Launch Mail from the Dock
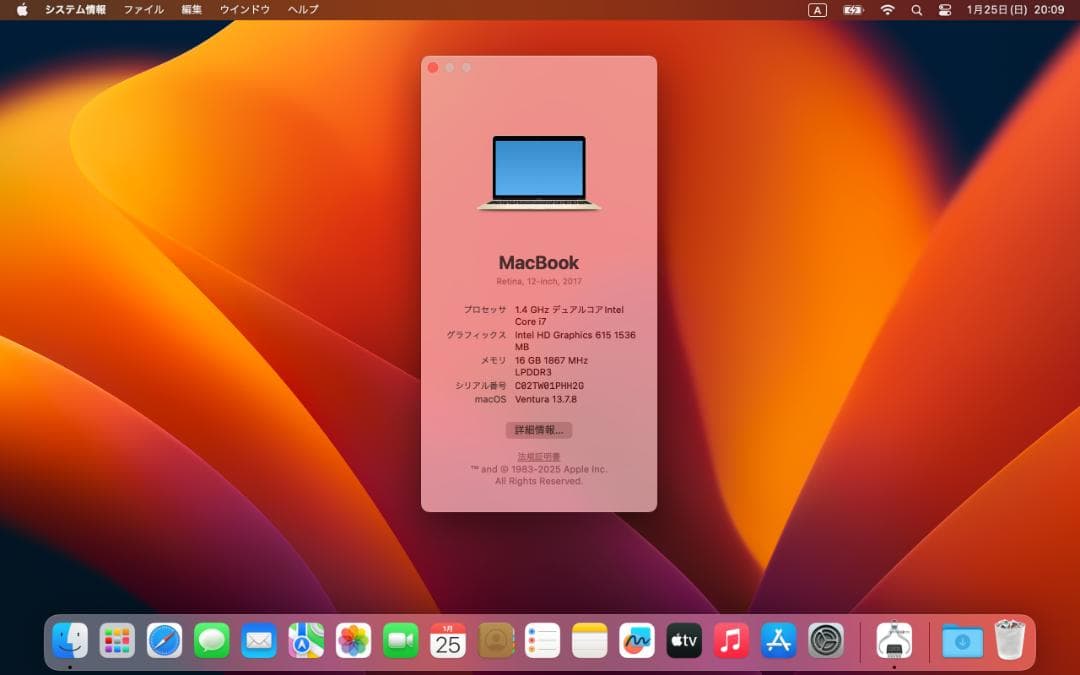The height and width of the screenshot is (675, 1080). point(258,640)
